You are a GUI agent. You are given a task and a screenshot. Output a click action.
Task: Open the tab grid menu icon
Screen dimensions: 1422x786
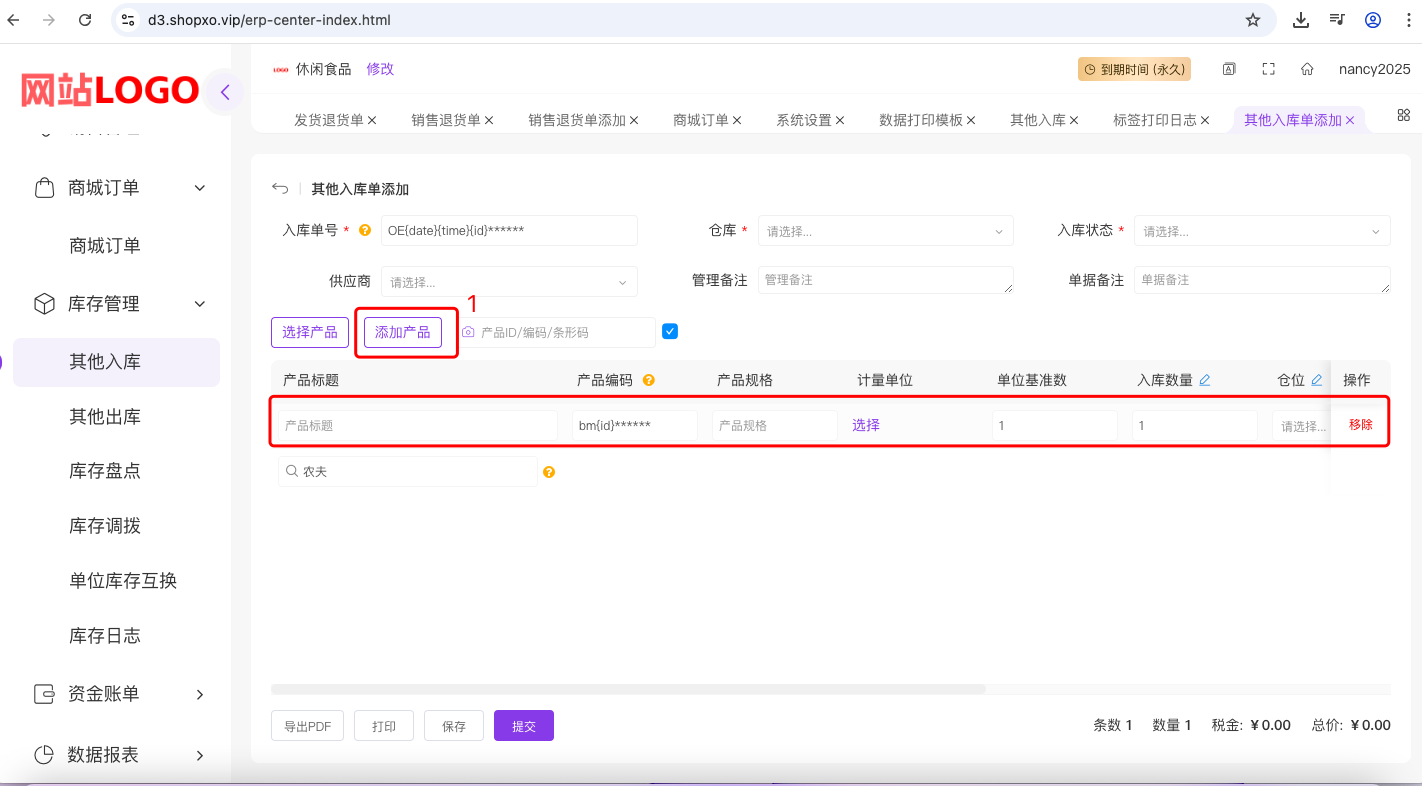(x=1403, y=116)
